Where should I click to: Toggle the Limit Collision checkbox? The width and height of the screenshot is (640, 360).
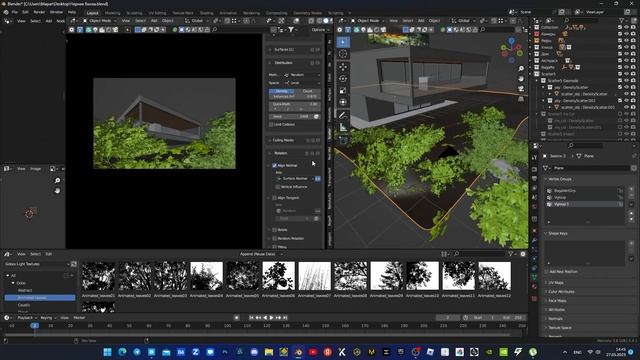[x=271, y=124]
